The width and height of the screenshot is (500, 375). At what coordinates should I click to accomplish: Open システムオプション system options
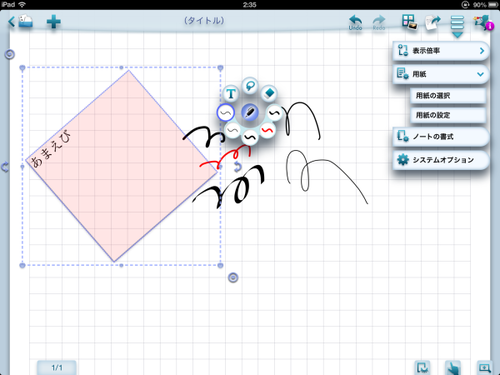pos(441,160)
